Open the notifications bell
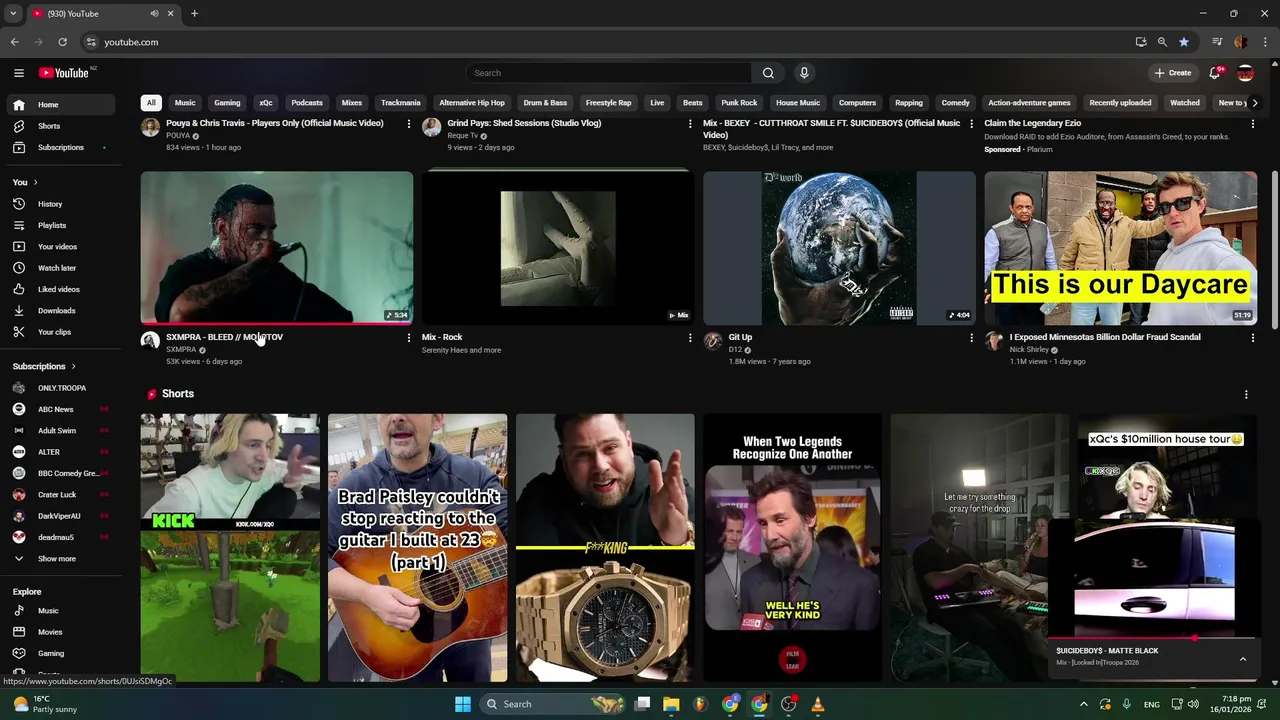 [1215, 73]
